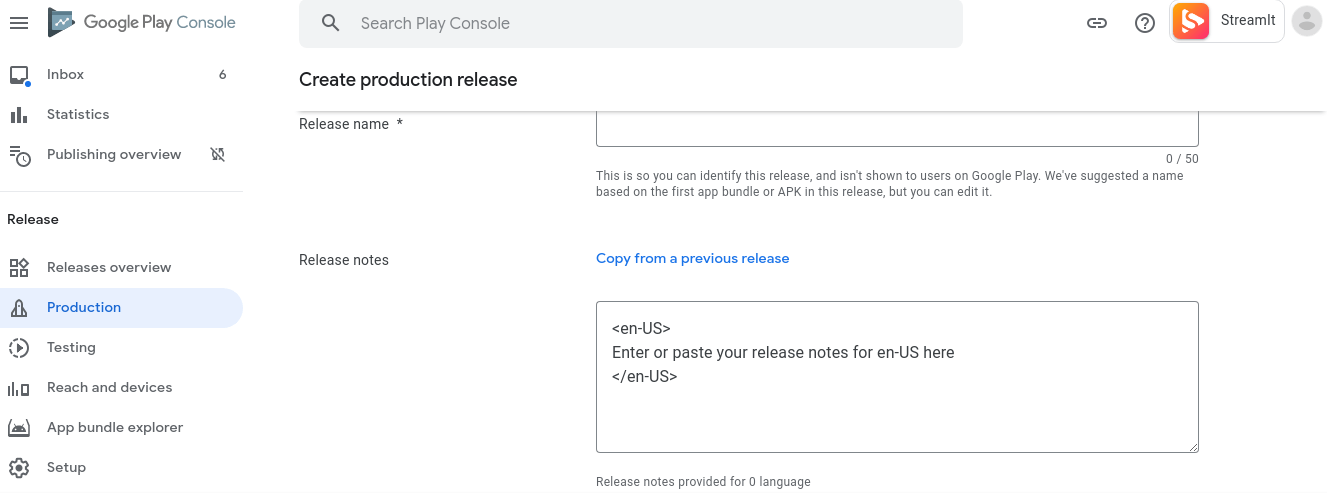Viewport: 1327px width, 493px height.
Task: Click the App bundle explorer icon
Action: (x=19, y=427)
